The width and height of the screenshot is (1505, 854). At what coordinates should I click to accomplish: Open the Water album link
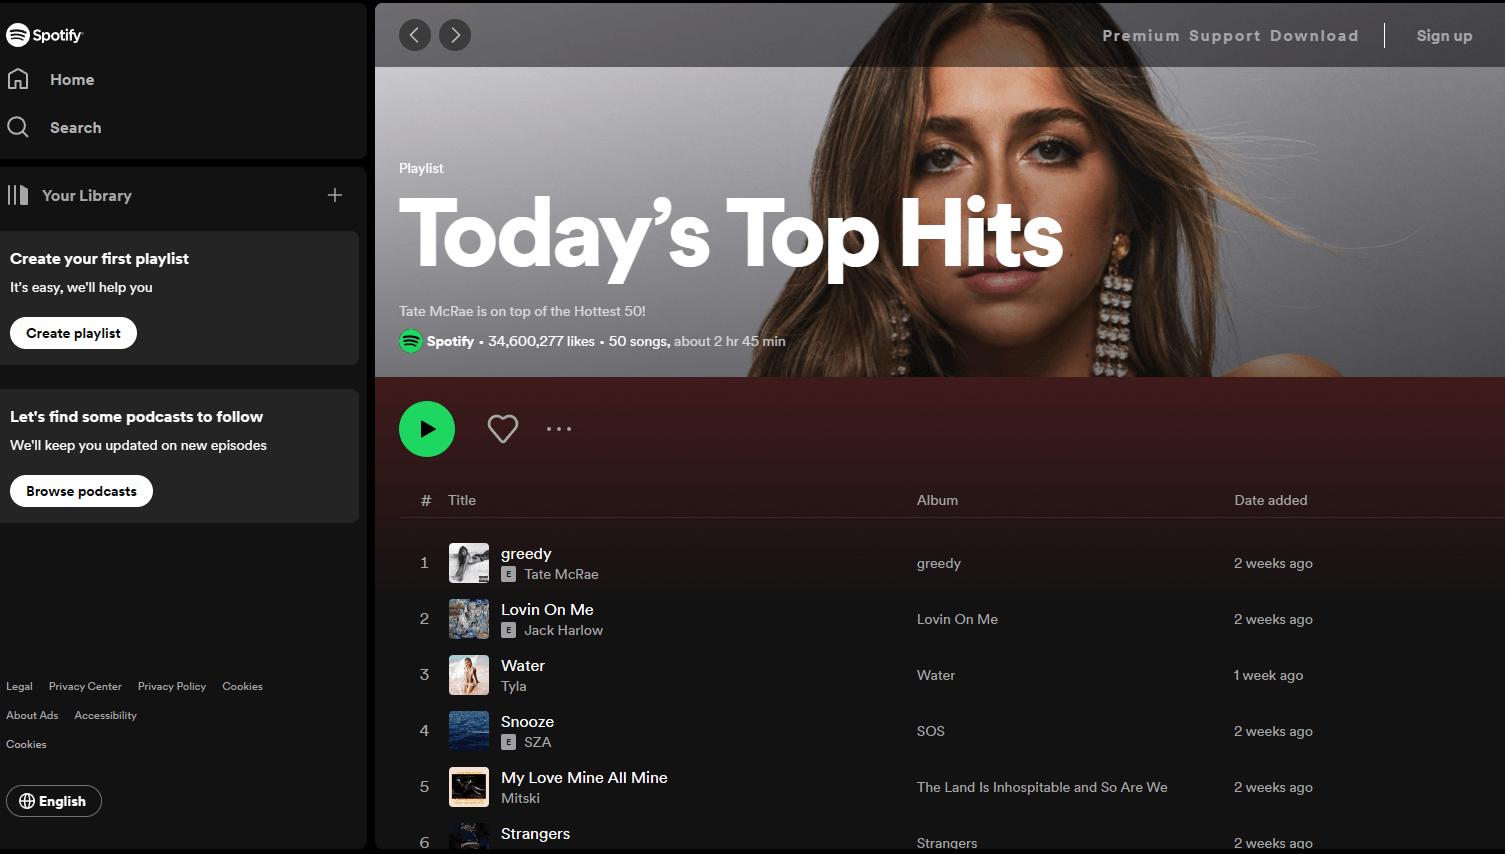(x=936, y=675)
